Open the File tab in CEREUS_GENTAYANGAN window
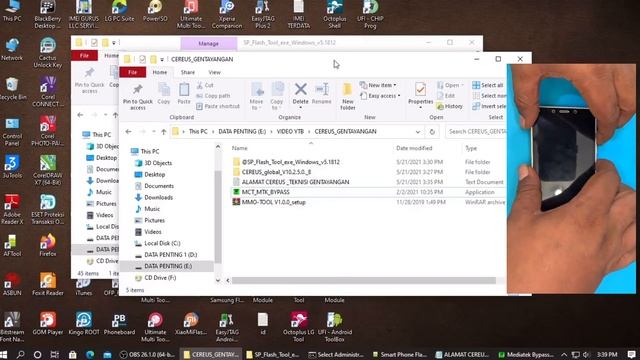Screen dimensions: 640x360 133,72
